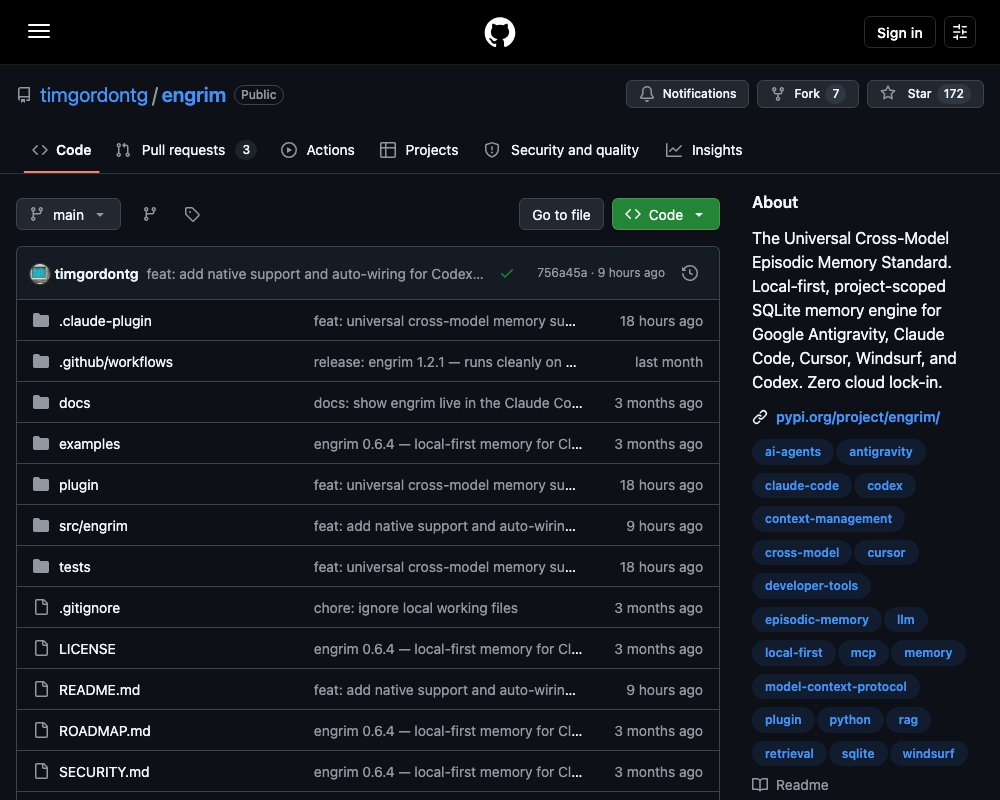Select the antigravity topic tag
Viewport: 1000px width, 800px height.
[880, 452]
